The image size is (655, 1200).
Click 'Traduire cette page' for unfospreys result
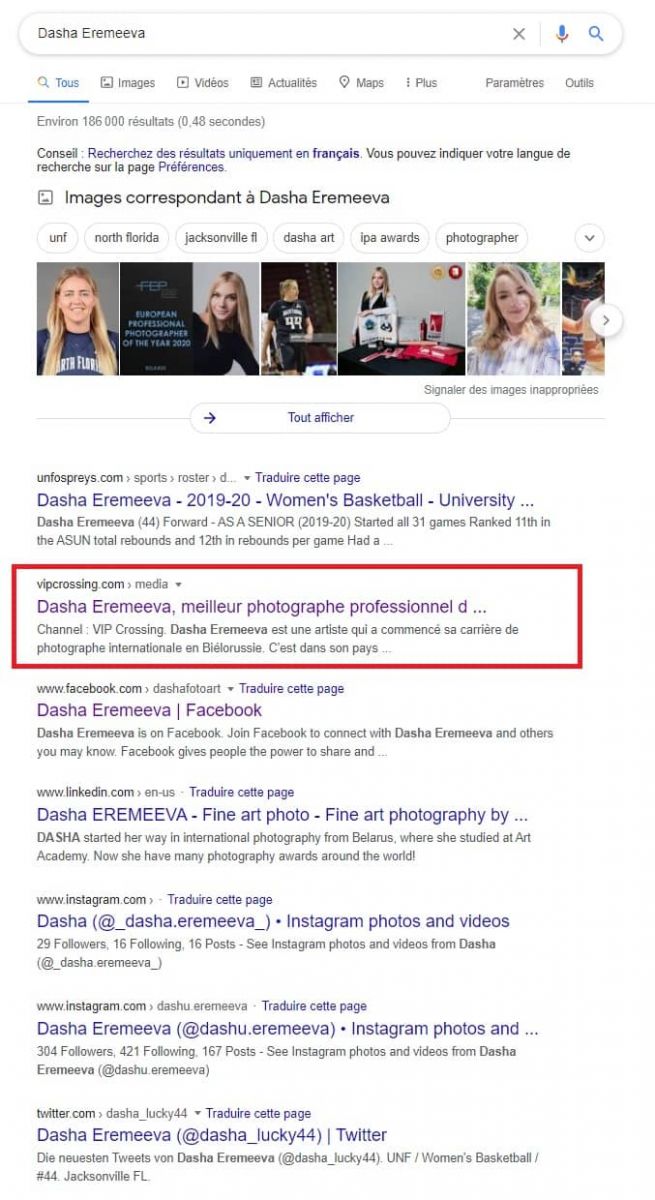coord(307,478)
